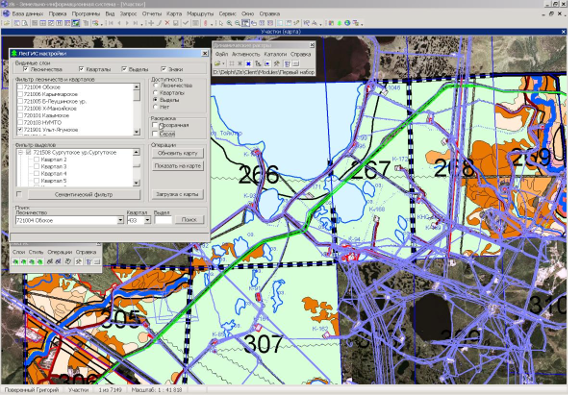Screen dimensions: 568x395
Task: Click into the Выдел search input field
Action: 163,220
